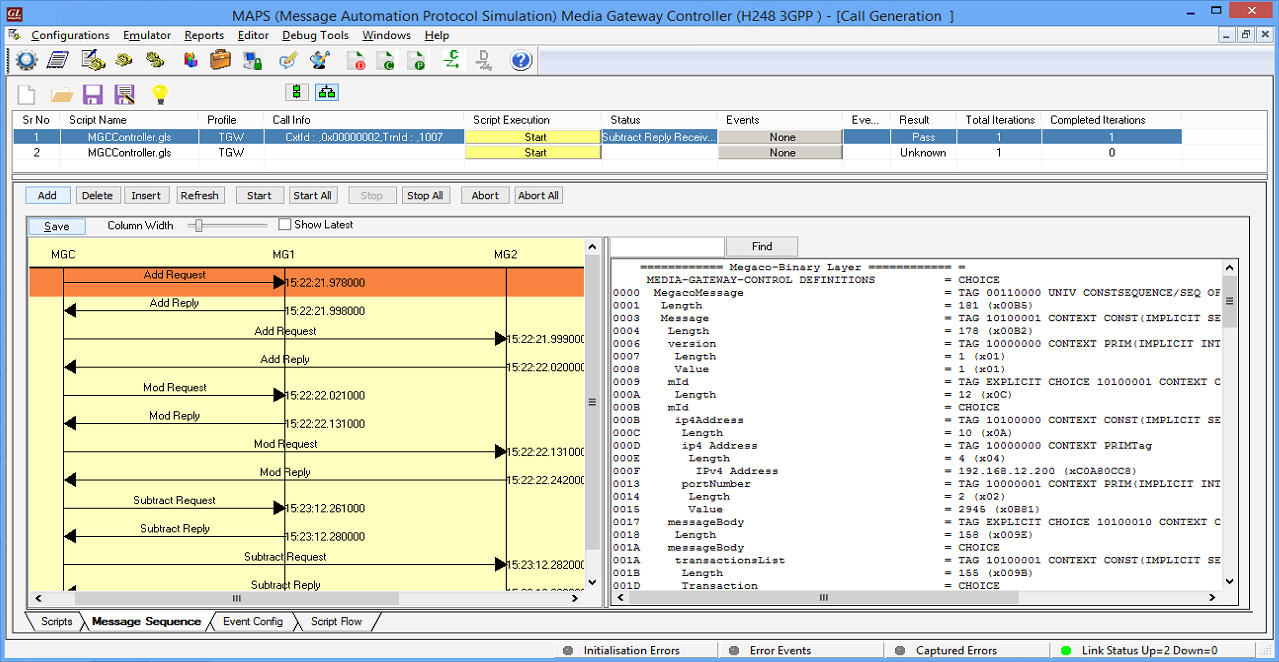Open a file with the folder icon
1279x662 pixels.
pyautogui.click(x=62, y=95)
